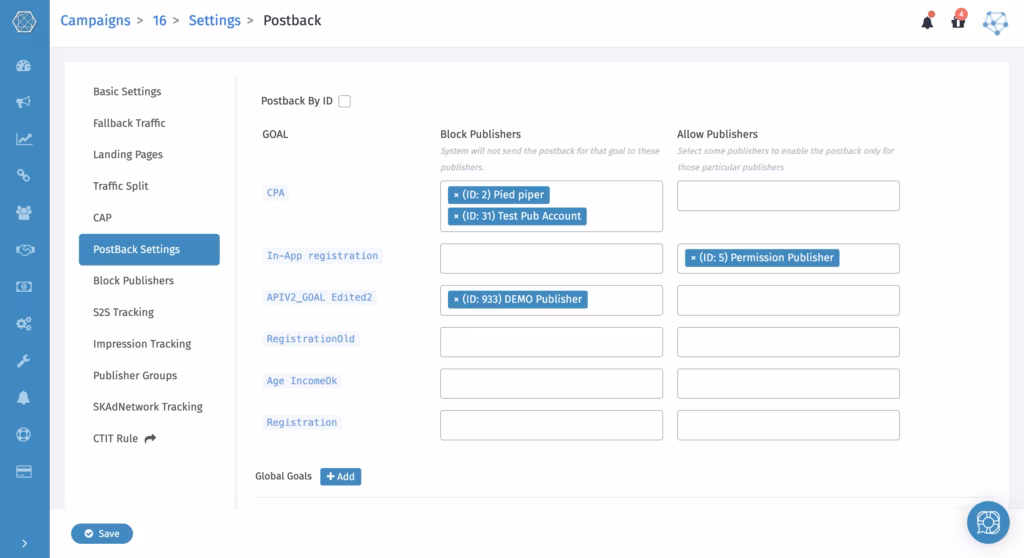
Task: Go to Publisher Groups section
Action: [135, 376]
